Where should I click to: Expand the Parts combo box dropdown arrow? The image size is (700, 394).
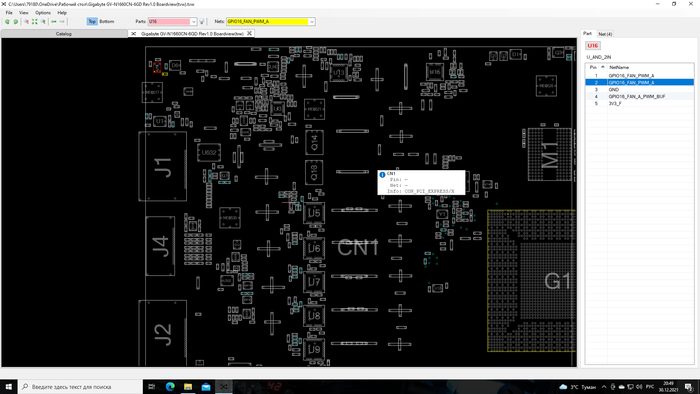click(193, 21)
